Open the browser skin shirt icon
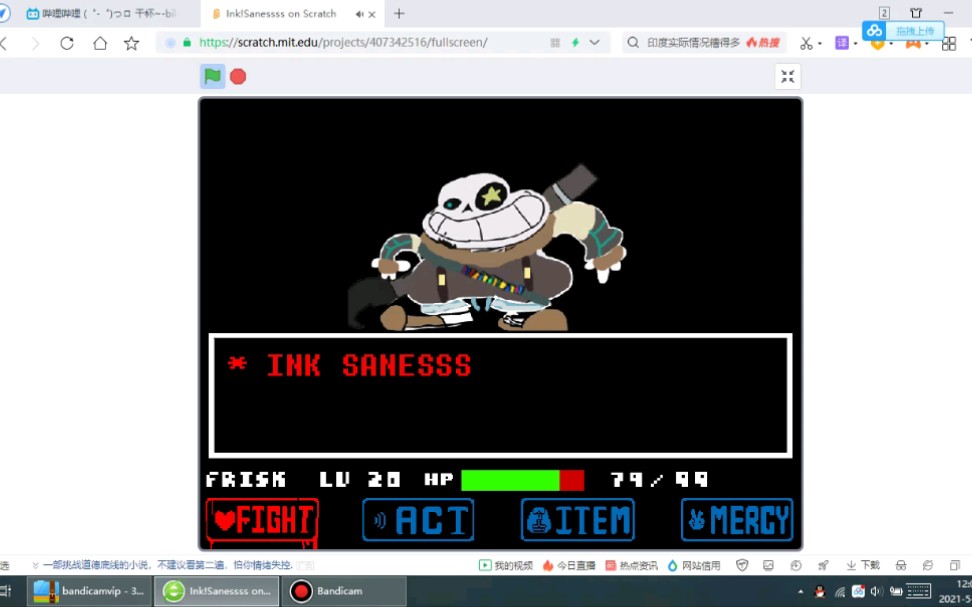Image resolution: width=972 pixels, height=607 pixels. pos(916,13)
